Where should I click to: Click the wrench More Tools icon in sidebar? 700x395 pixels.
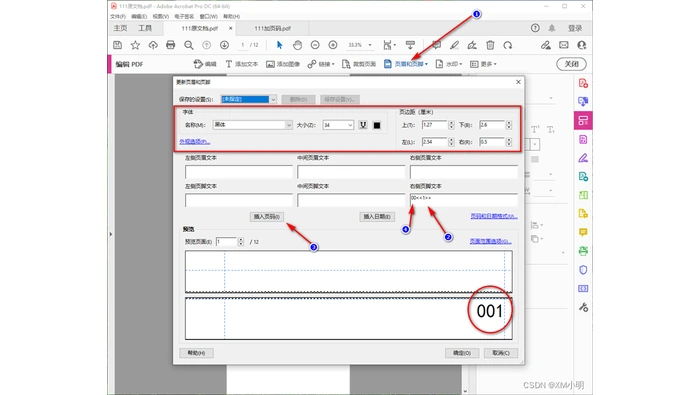coord(583,307)
